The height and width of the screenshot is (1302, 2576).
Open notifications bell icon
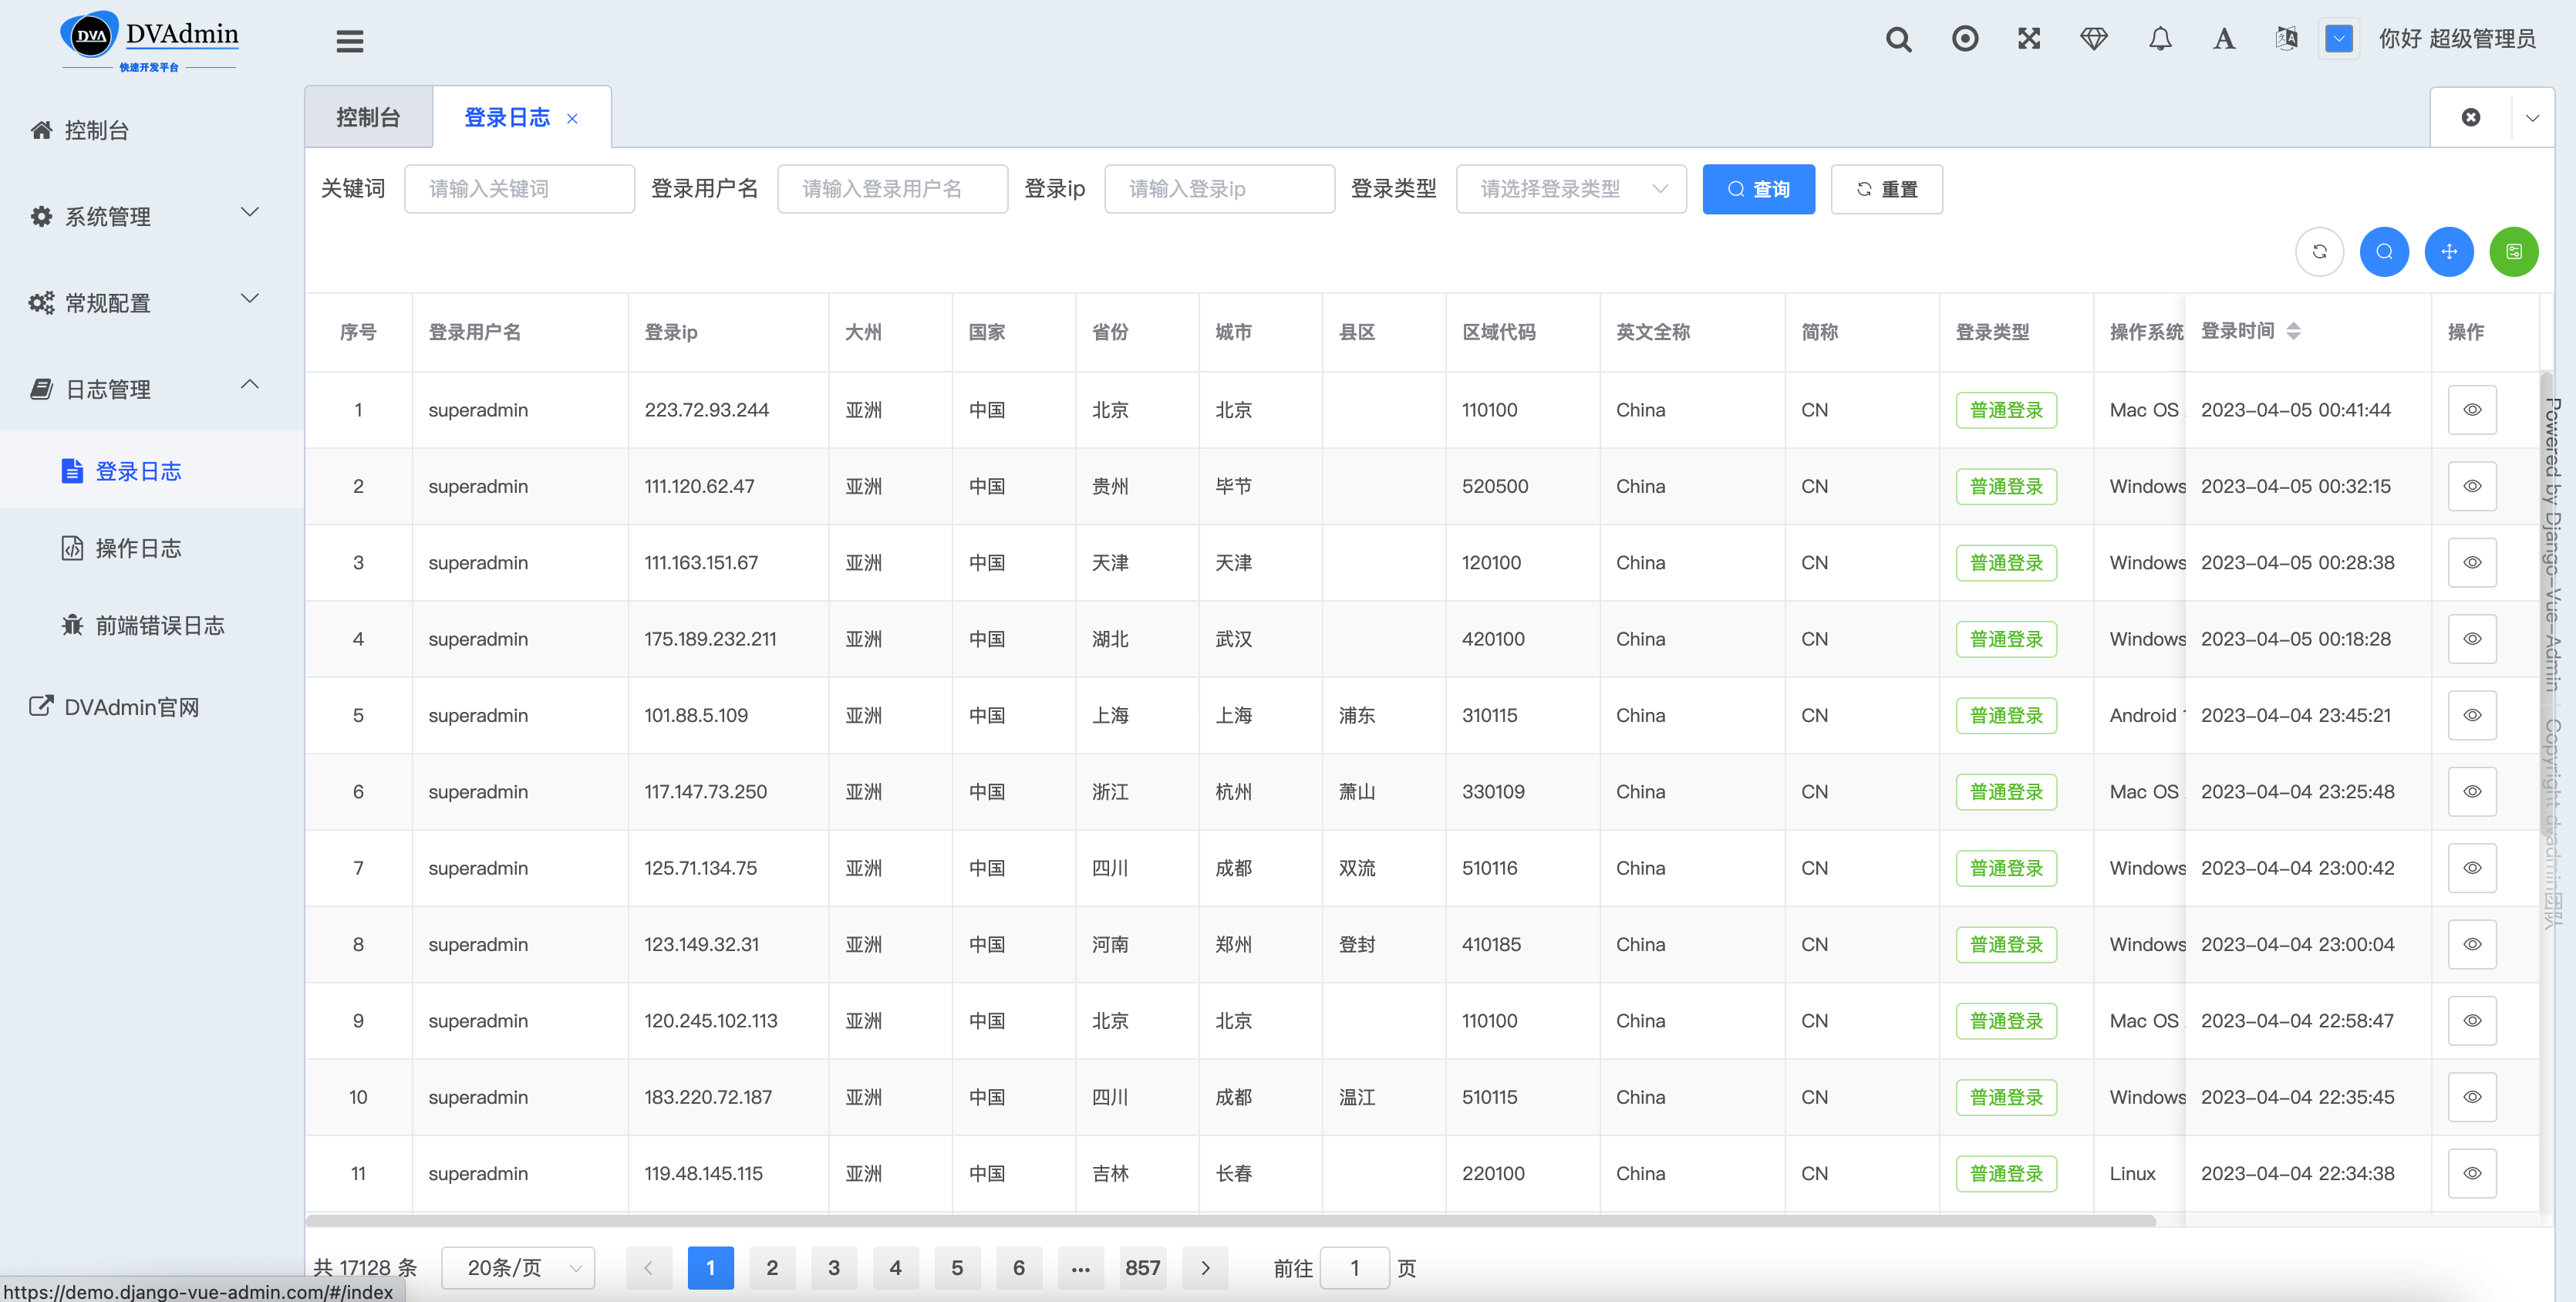click(2160, 39)
